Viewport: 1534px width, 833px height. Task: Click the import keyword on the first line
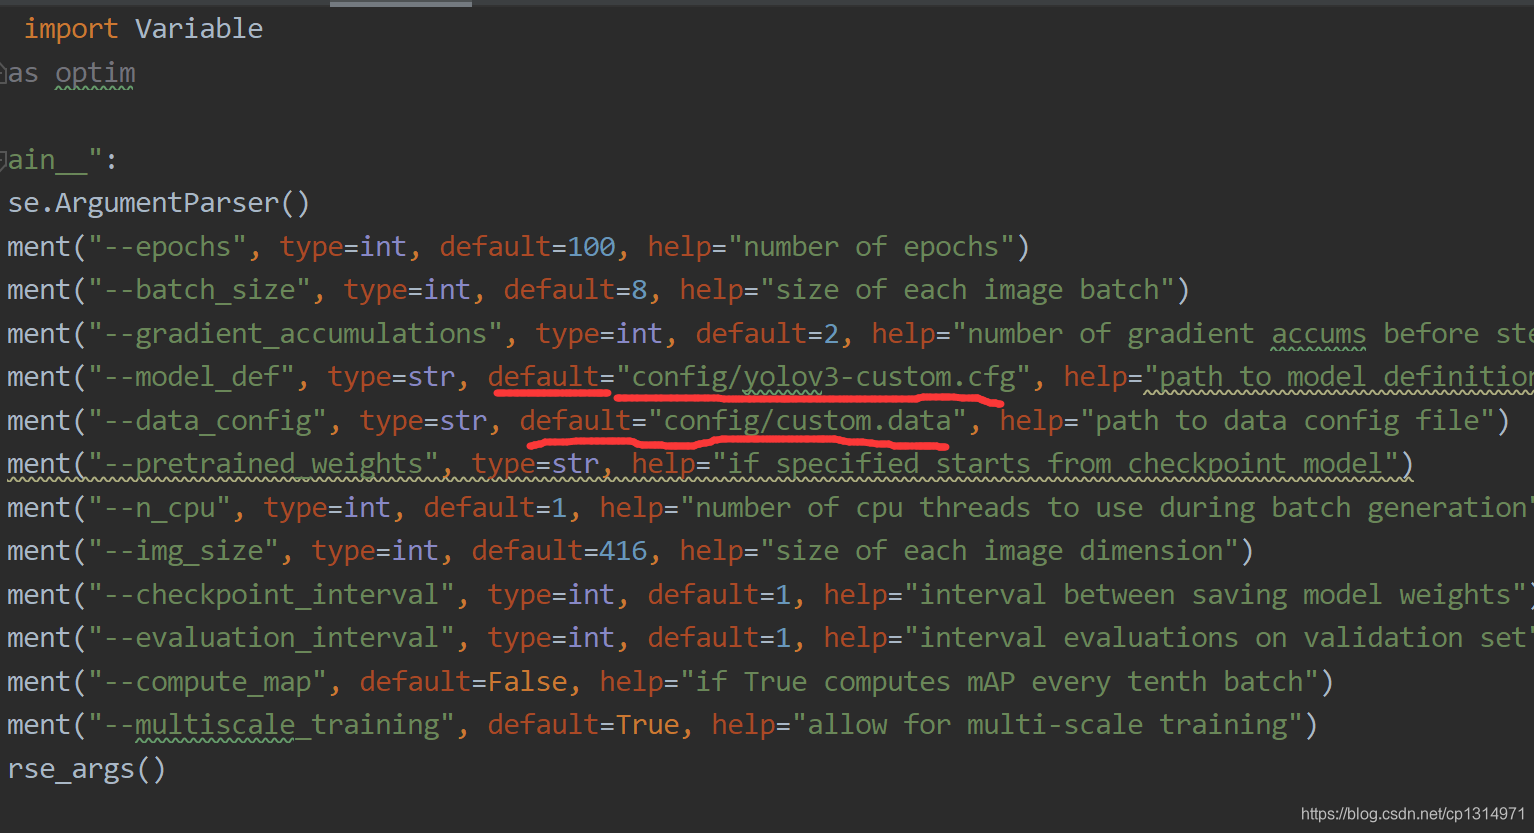[x=70, y=28]
